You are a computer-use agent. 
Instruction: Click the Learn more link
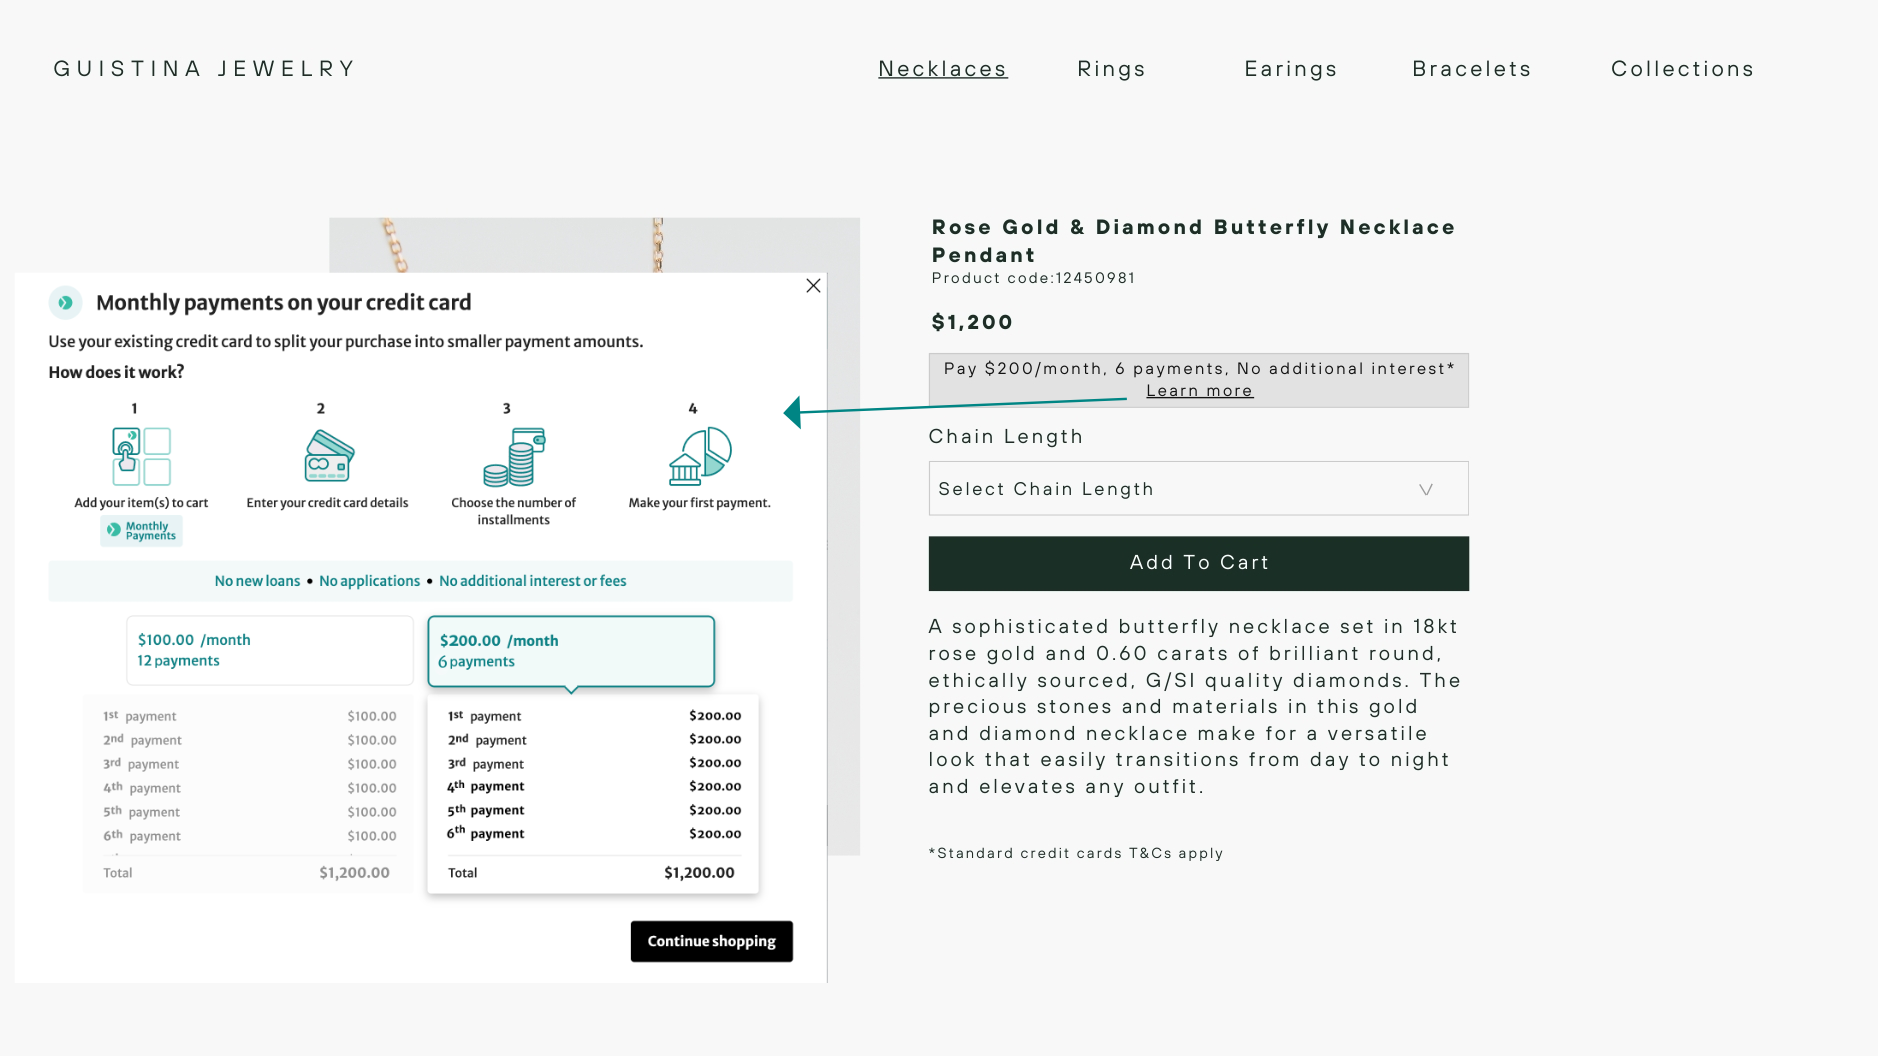[x=1199, y=391]
